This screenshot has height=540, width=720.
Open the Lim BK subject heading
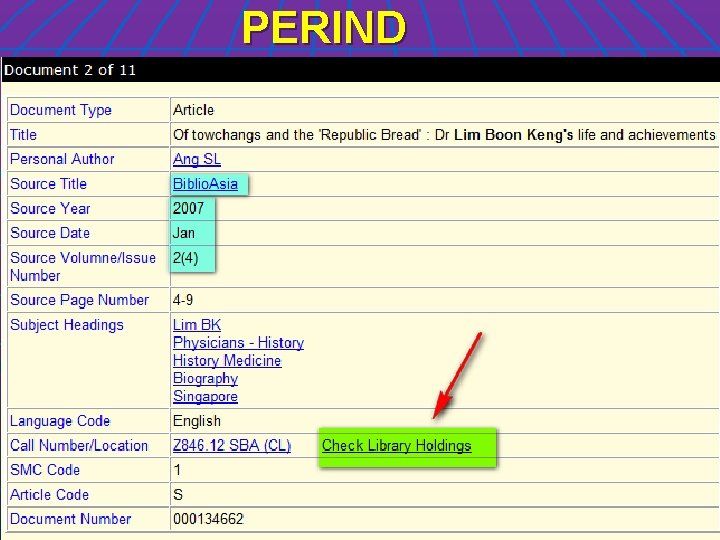tap(197, 325)
